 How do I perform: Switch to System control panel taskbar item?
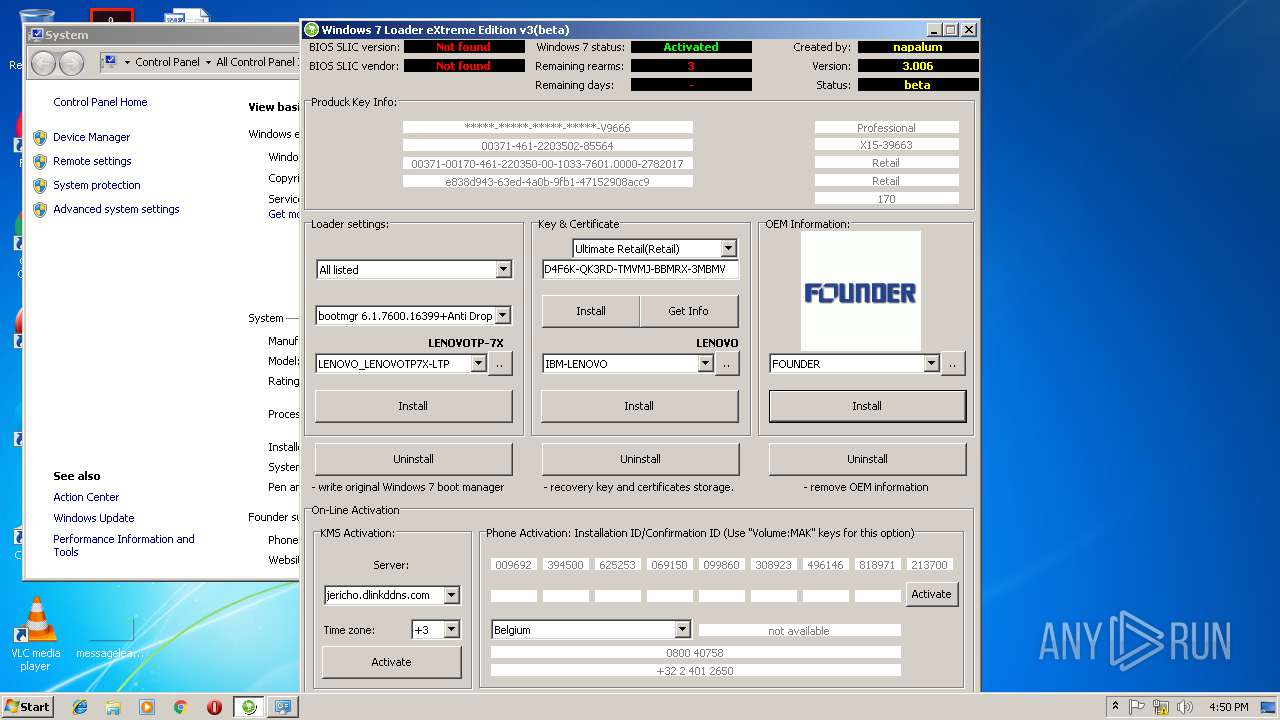point(283,707)
